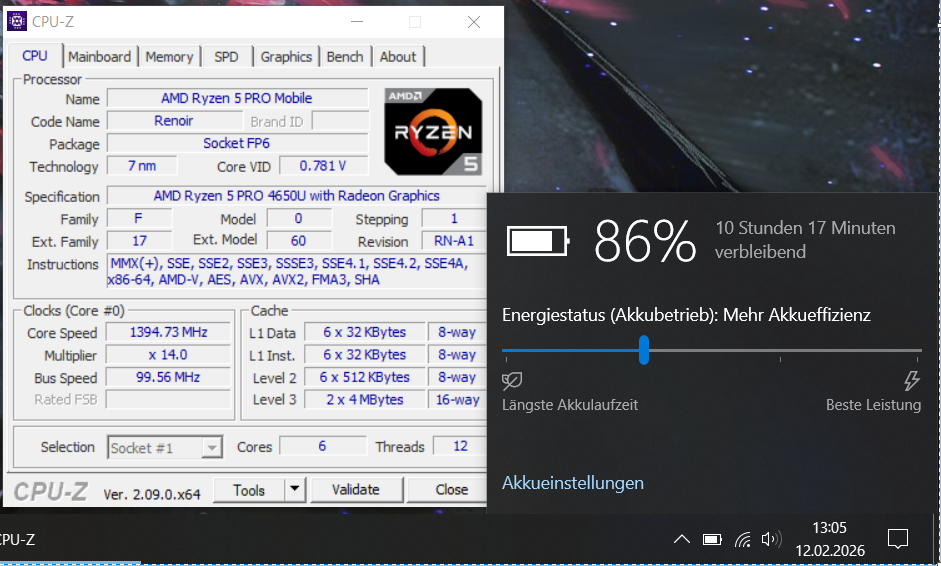This screenshot has height=566, width=941.
Task: Click the lightning bolt best performance icon
Action: point(912,381)
